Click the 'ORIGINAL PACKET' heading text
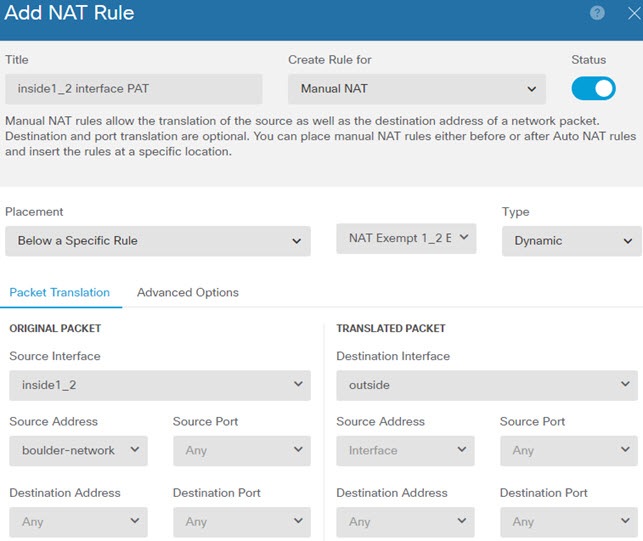643x541 pixels. tap(55, 329)
